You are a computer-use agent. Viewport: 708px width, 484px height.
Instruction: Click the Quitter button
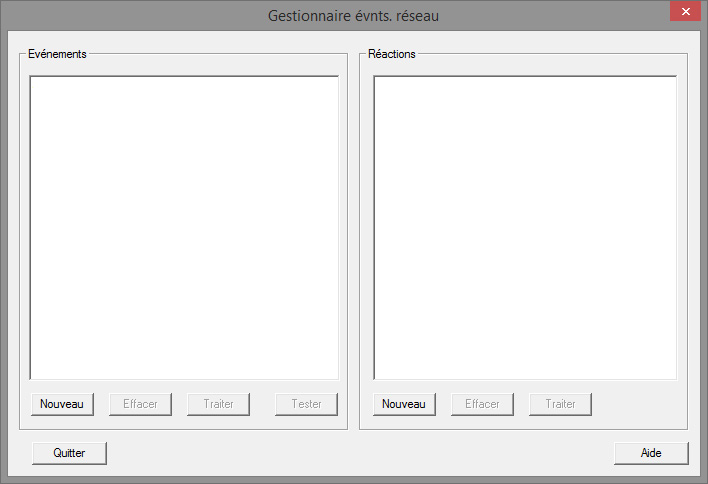click(x=69, y=453)
